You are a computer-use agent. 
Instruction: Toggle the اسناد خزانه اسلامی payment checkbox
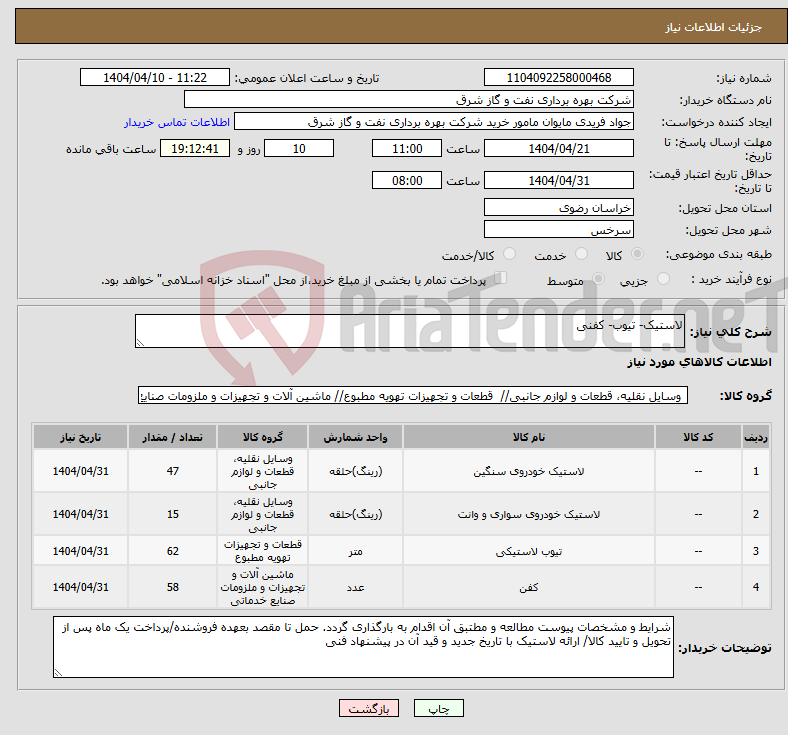coord(500,278)
